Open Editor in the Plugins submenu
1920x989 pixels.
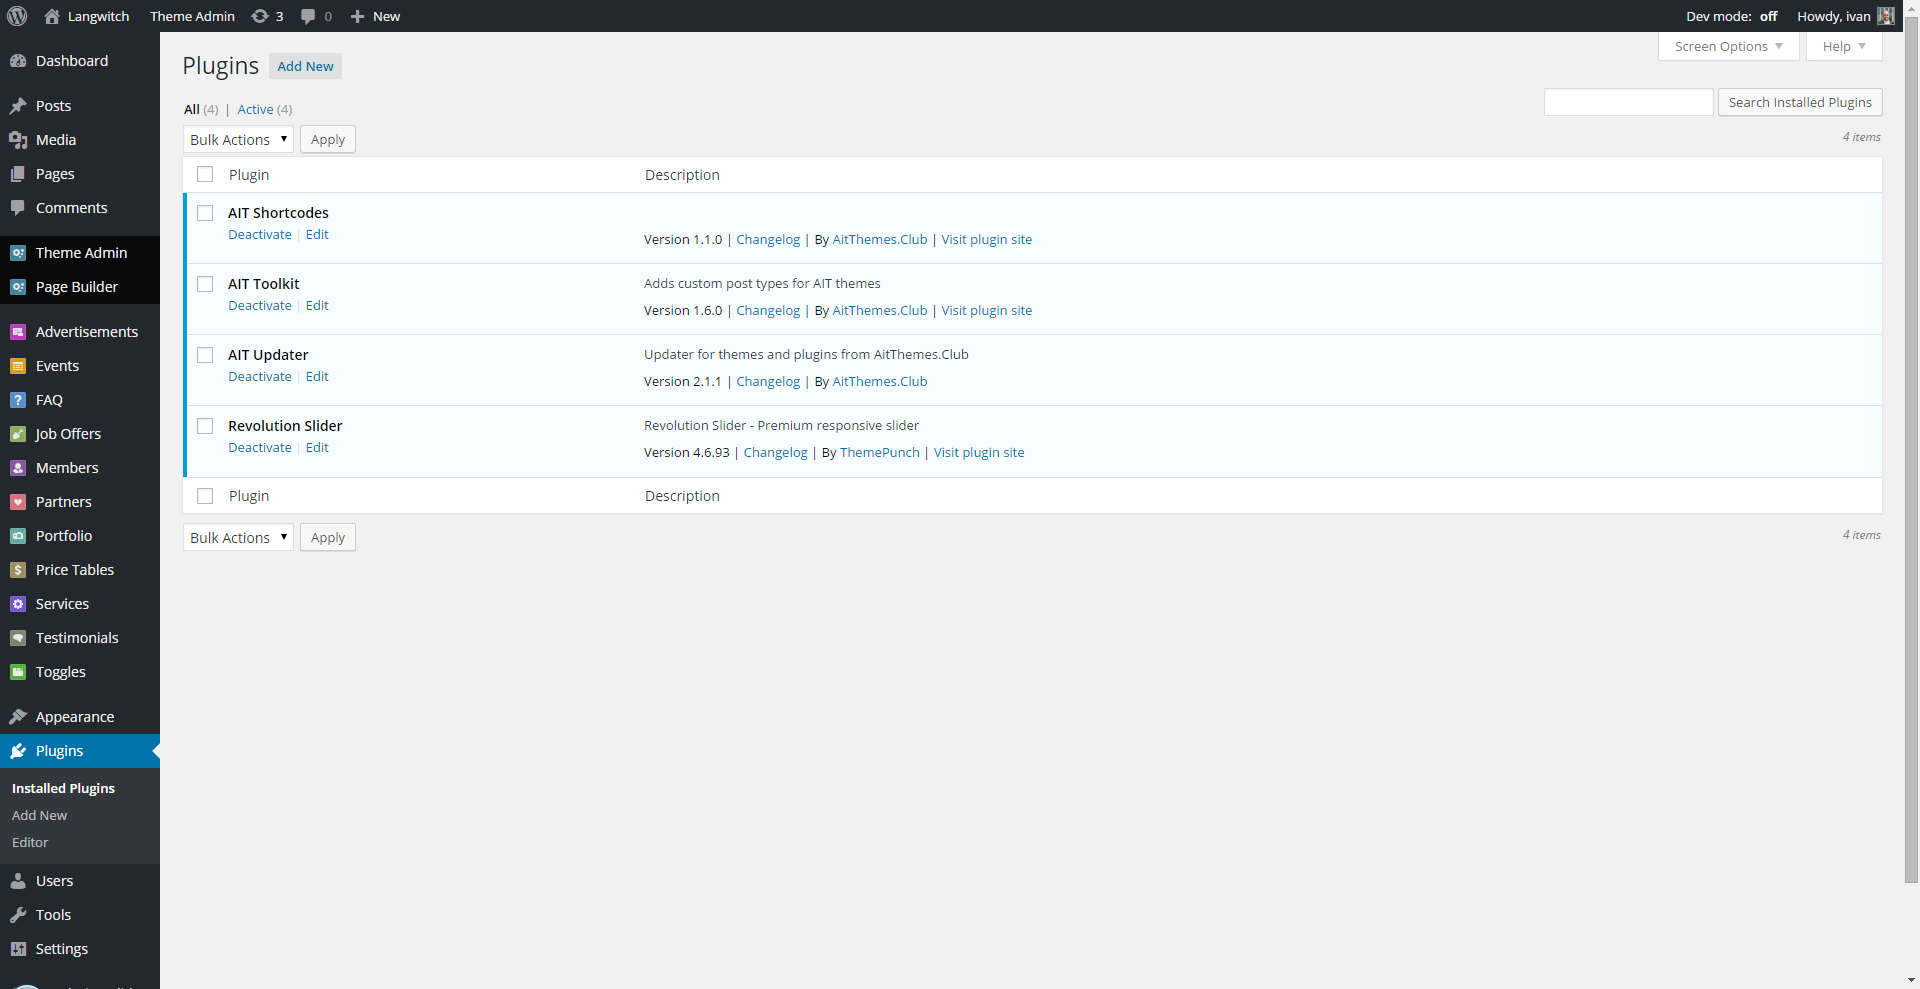point(30,842)
